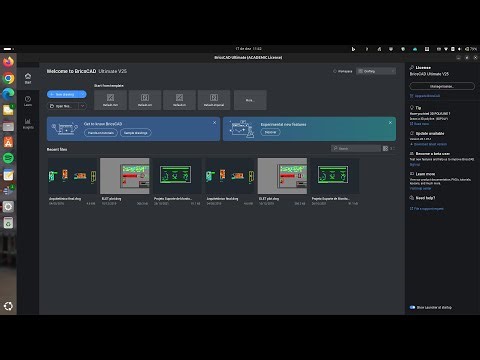Expand the New drawing dropdown arrow

[x=83, y=94]
